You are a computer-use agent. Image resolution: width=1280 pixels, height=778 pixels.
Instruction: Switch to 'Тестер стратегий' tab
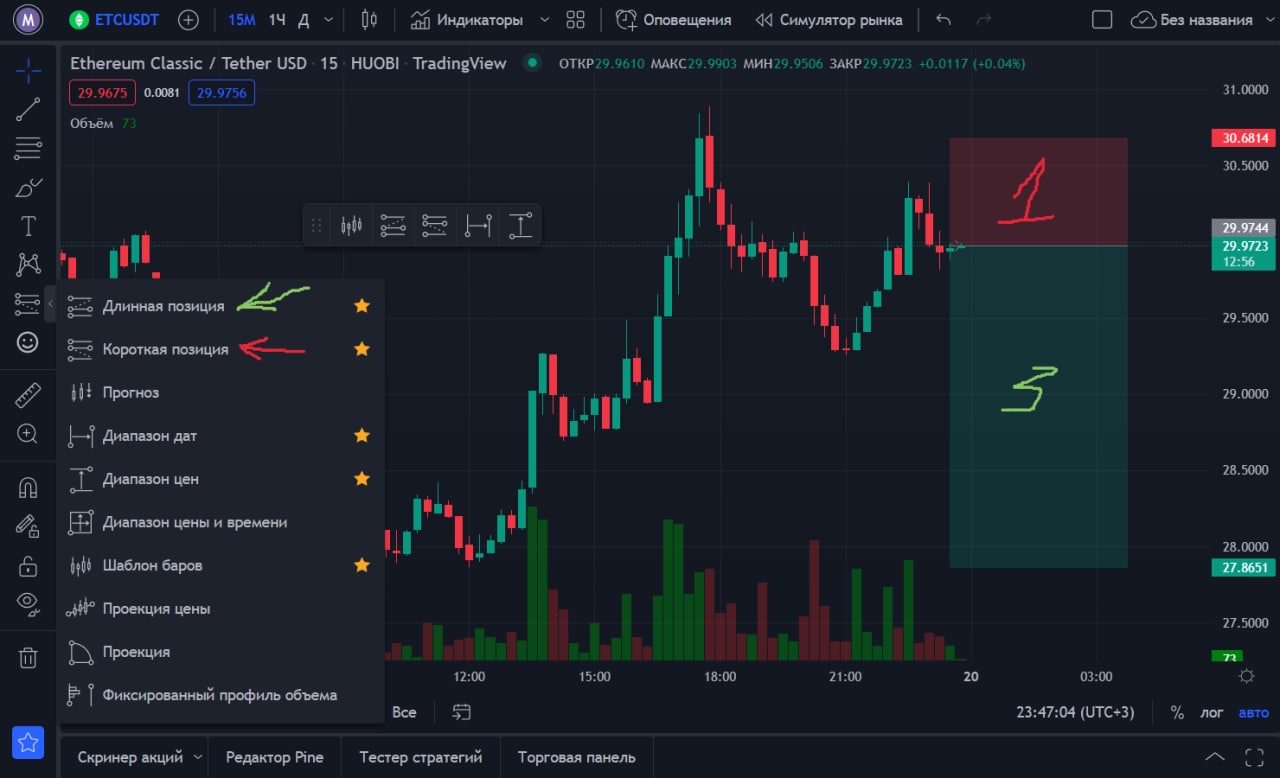(x=420, y=757)
